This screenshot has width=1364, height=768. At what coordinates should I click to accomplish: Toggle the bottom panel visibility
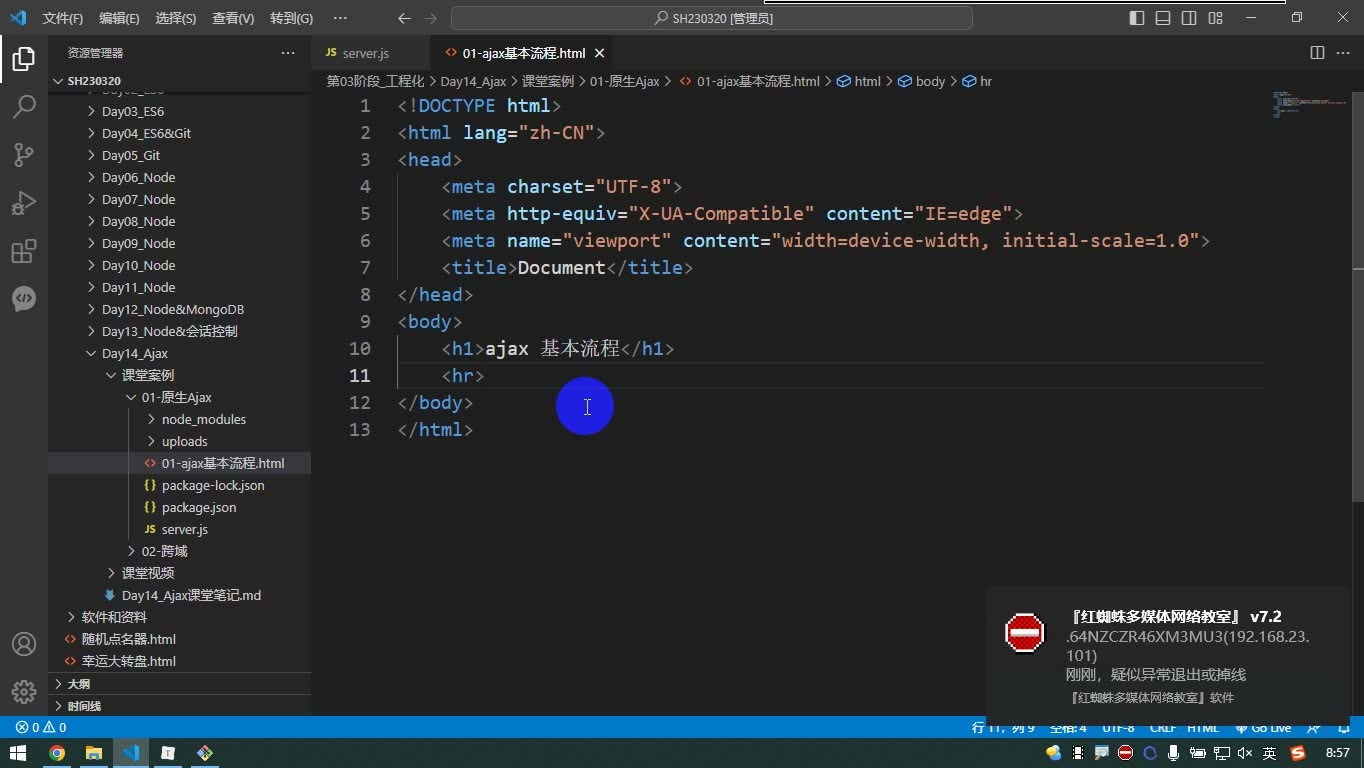tap(1163, 18)
